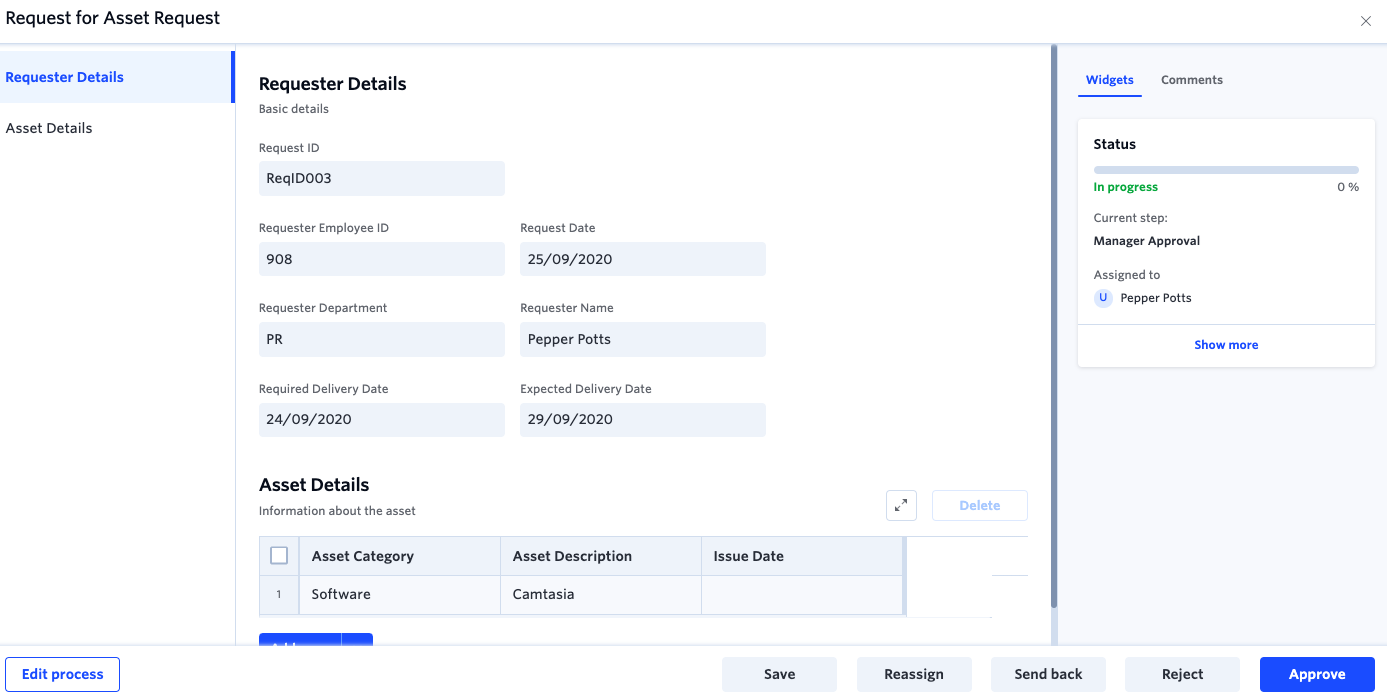
Task: Click the form's vertical scrollbar
Action: 1054,320
